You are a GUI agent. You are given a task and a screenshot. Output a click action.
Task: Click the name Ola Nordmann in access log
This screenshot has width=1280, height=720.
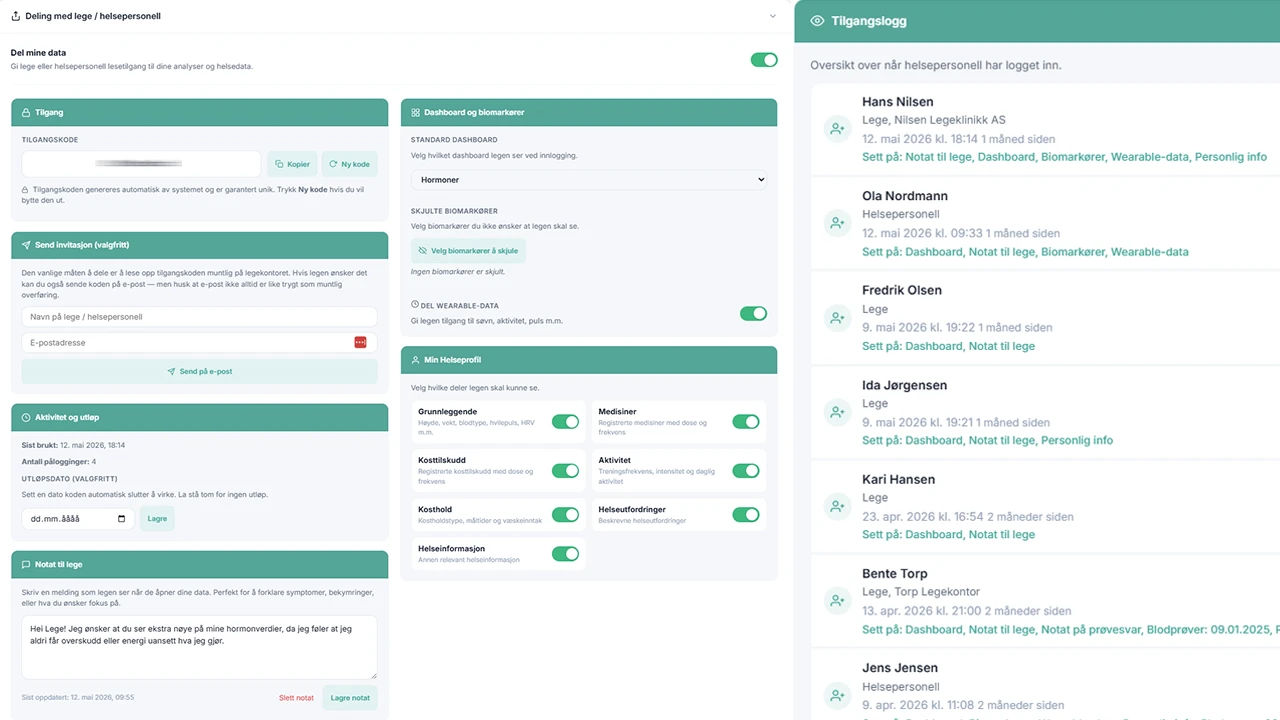905,196
